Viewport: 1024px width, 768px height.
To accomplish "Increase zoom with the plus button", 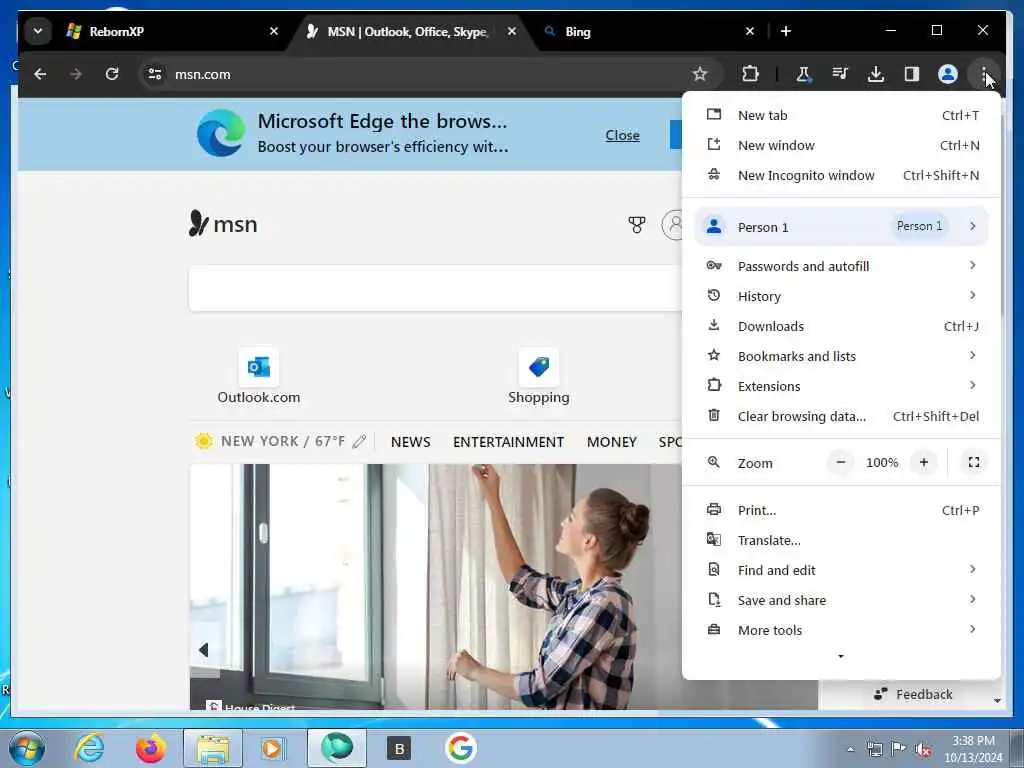I will (923, 462).
